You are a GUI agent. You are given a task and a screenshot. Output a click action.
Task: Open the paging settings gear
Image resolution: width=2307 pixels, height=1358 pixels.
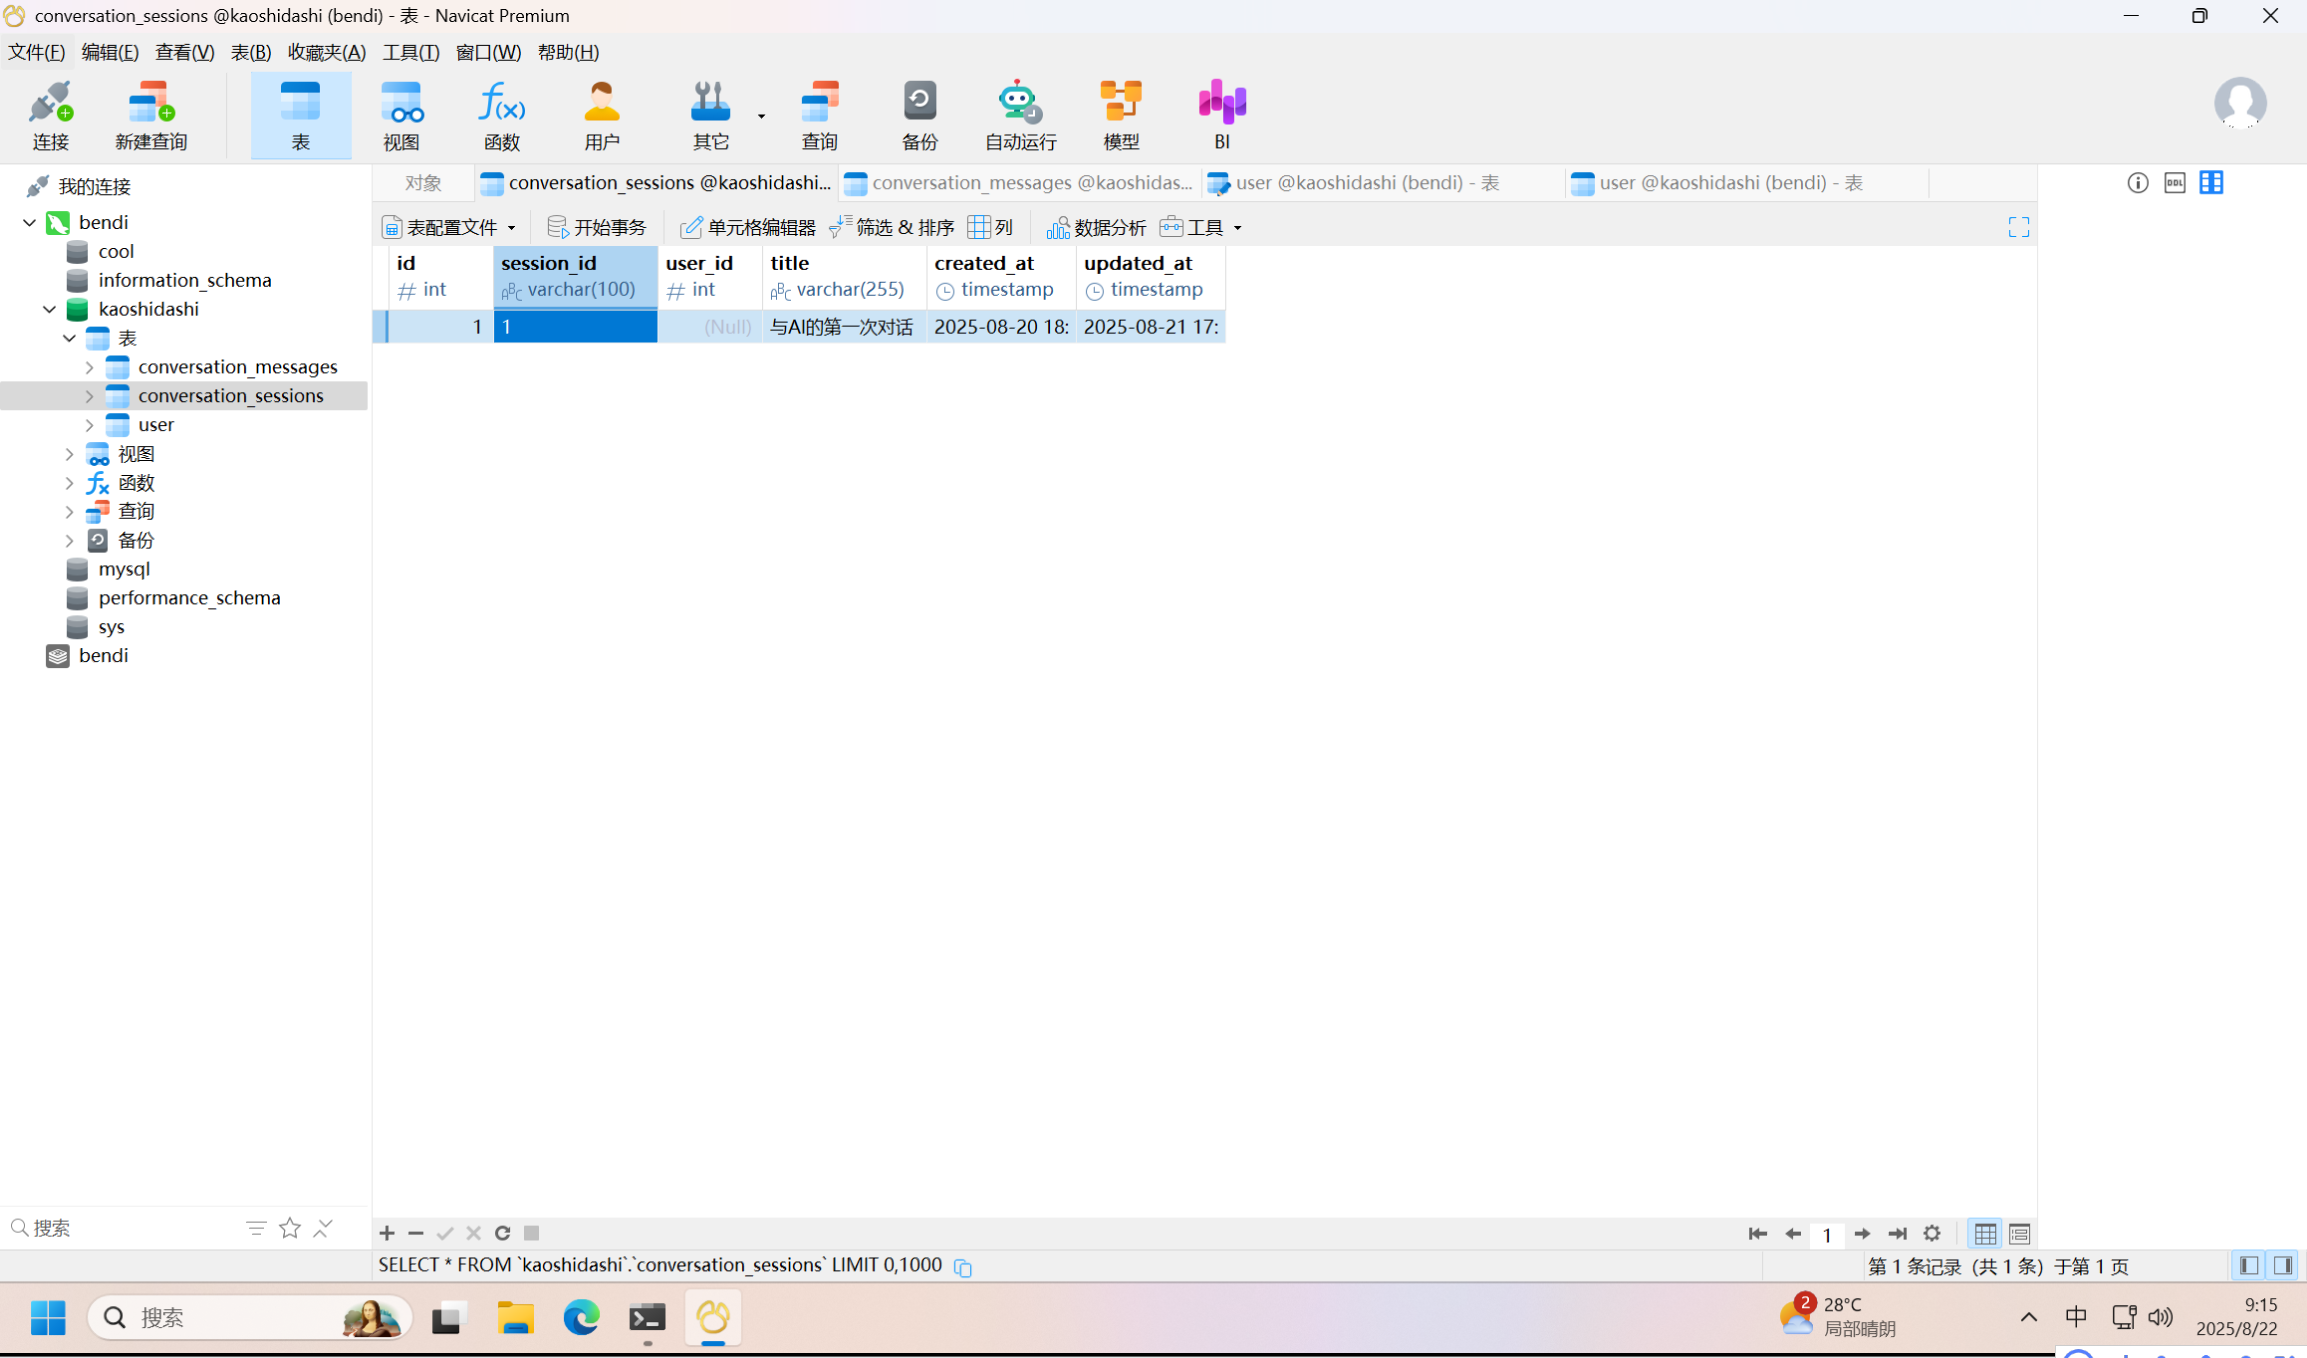click(1932, 1234)
